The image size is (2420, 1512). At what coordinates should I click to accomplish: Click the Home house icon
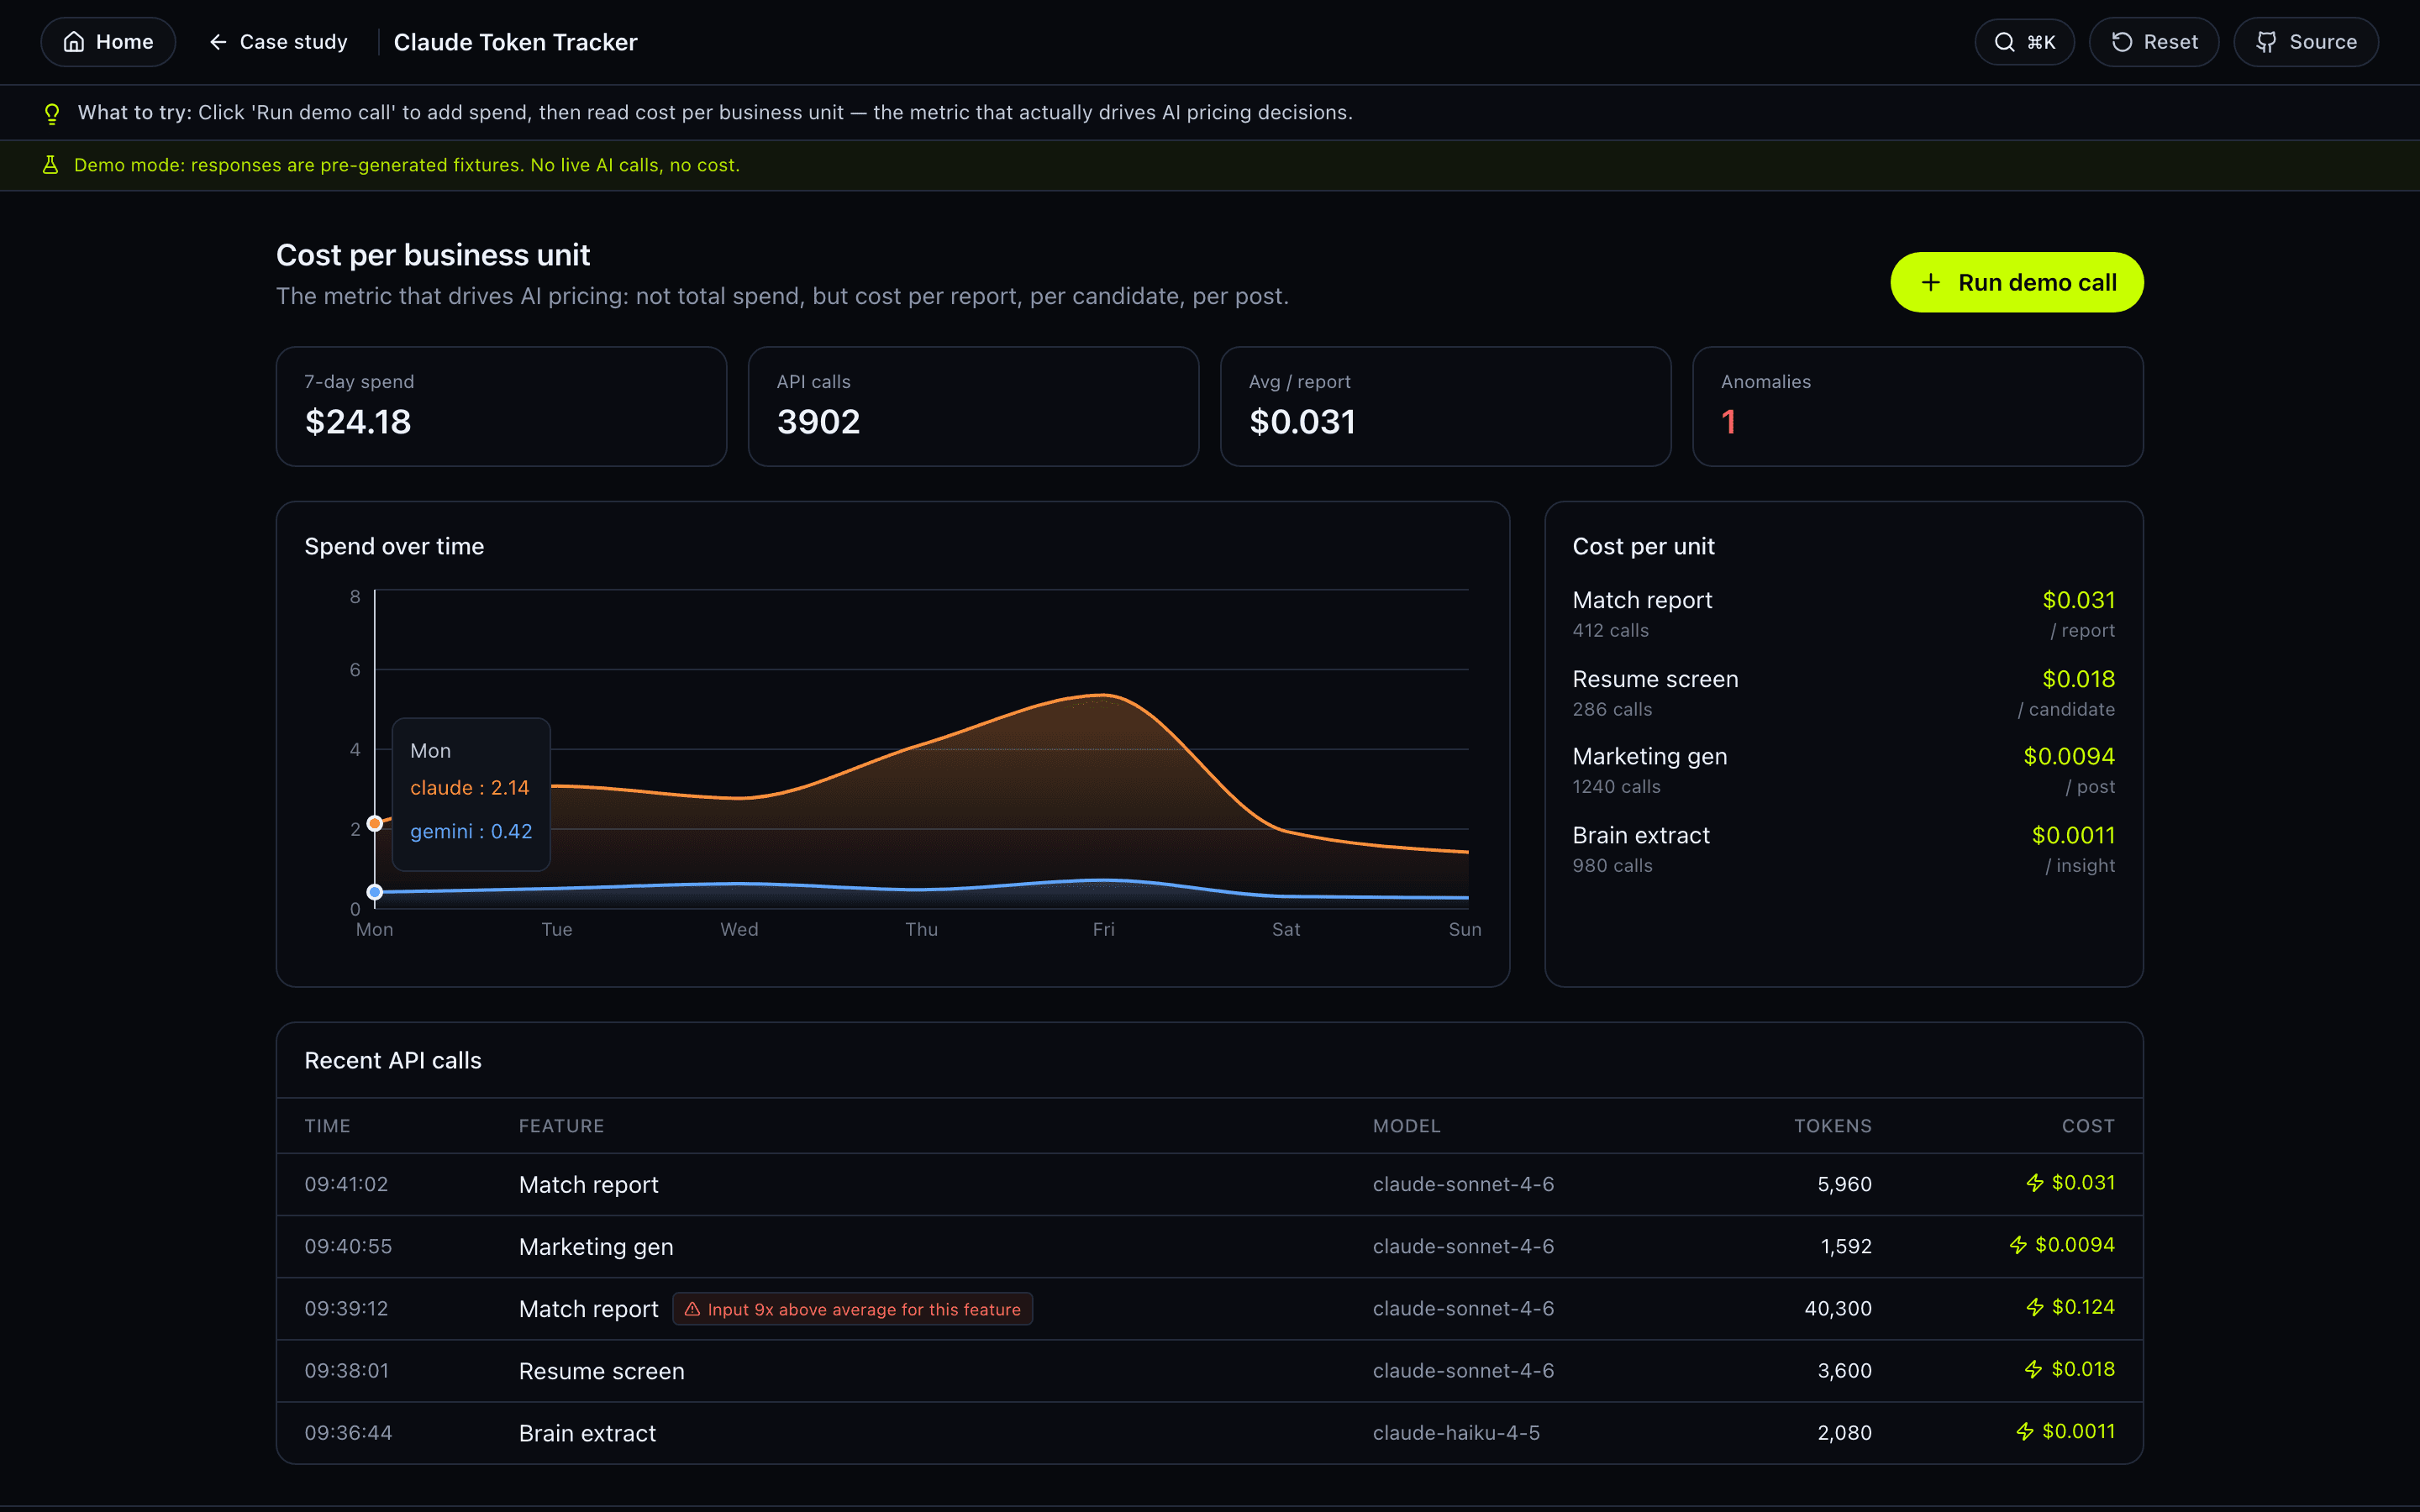point(74,42)
